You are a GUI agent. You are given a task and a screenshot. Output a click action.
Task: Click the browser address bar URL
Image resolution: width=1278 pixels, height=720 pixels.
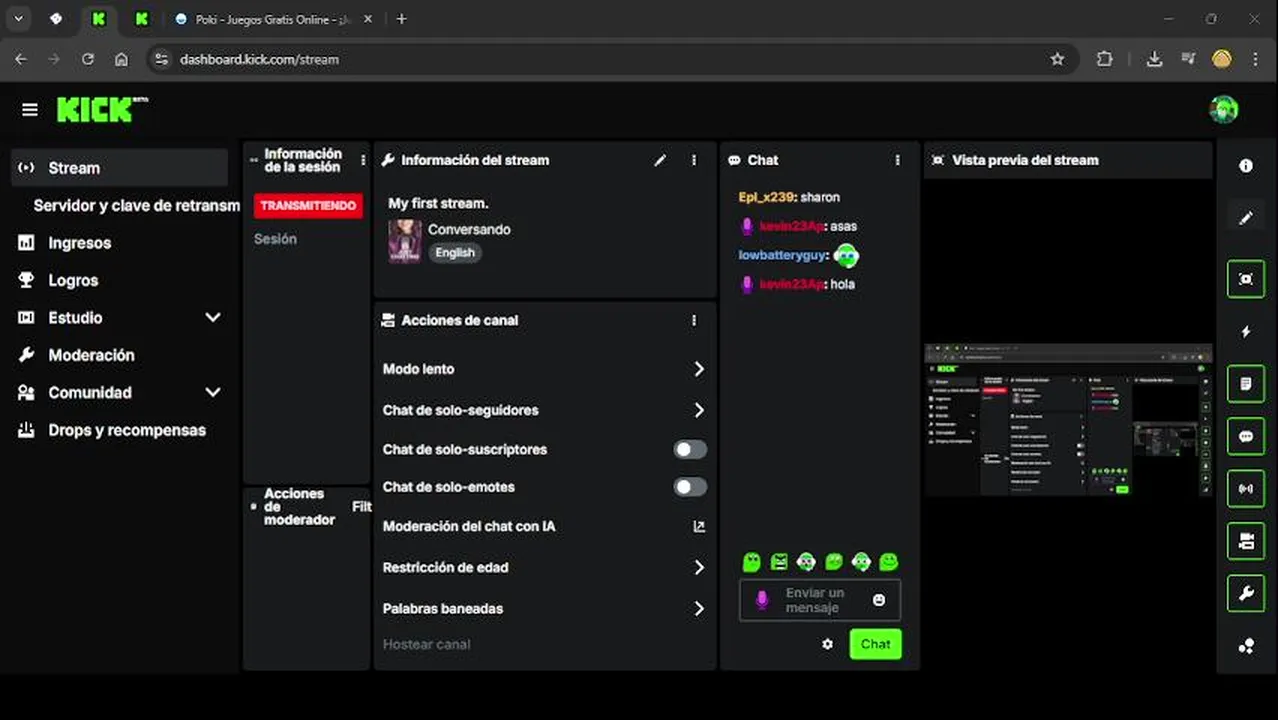point(259,59)
